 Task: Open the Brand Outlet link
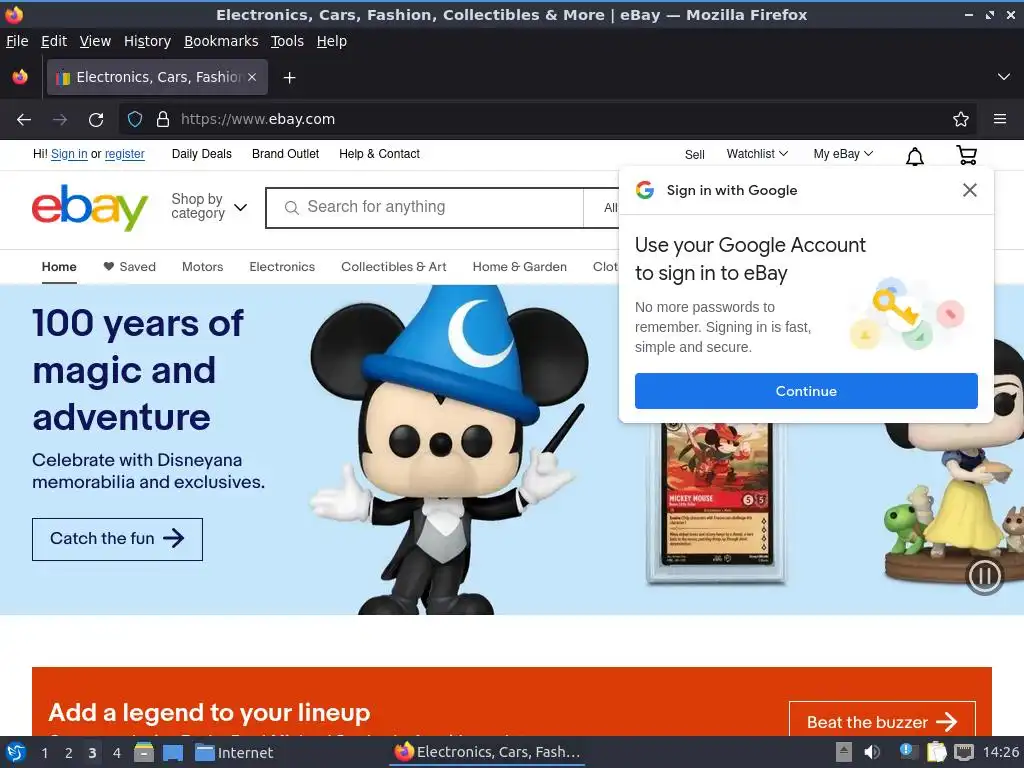(285, 154)
